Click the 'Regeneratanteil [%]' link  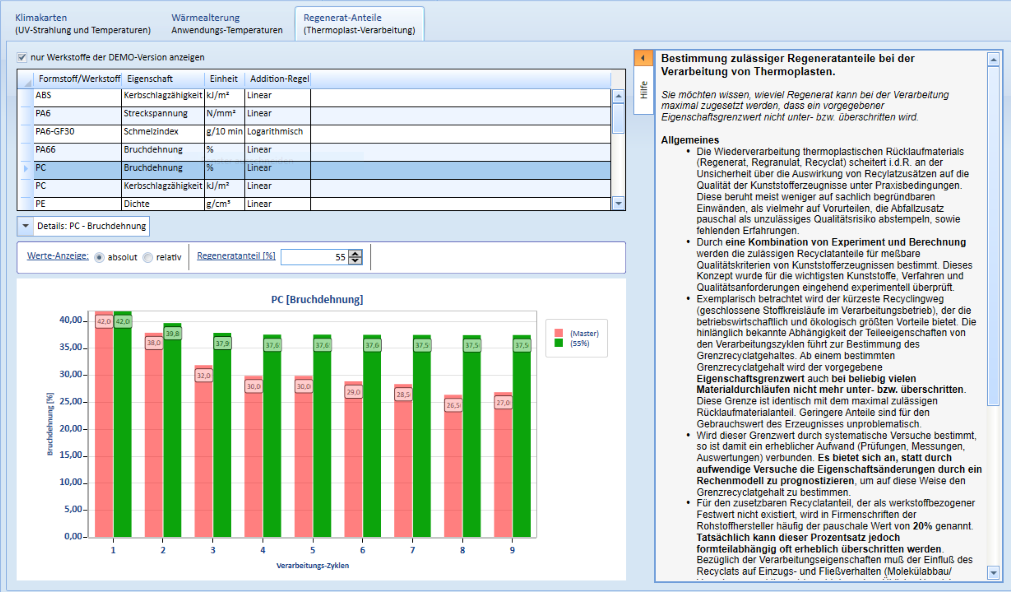click(x=236, y=256)
